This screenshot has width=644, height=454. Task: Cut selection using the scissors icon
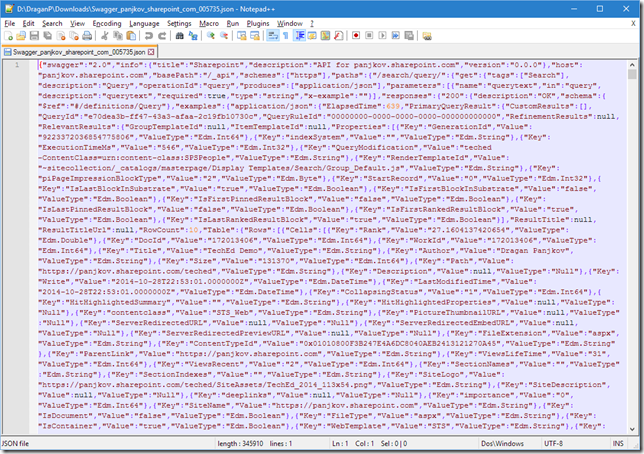coord(105,36)
